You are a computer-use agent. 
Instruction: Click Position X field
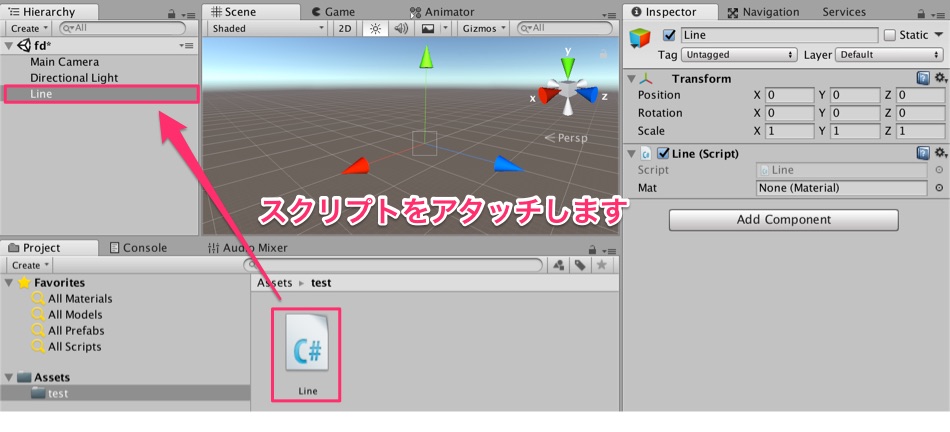click(x=790, y=95)
